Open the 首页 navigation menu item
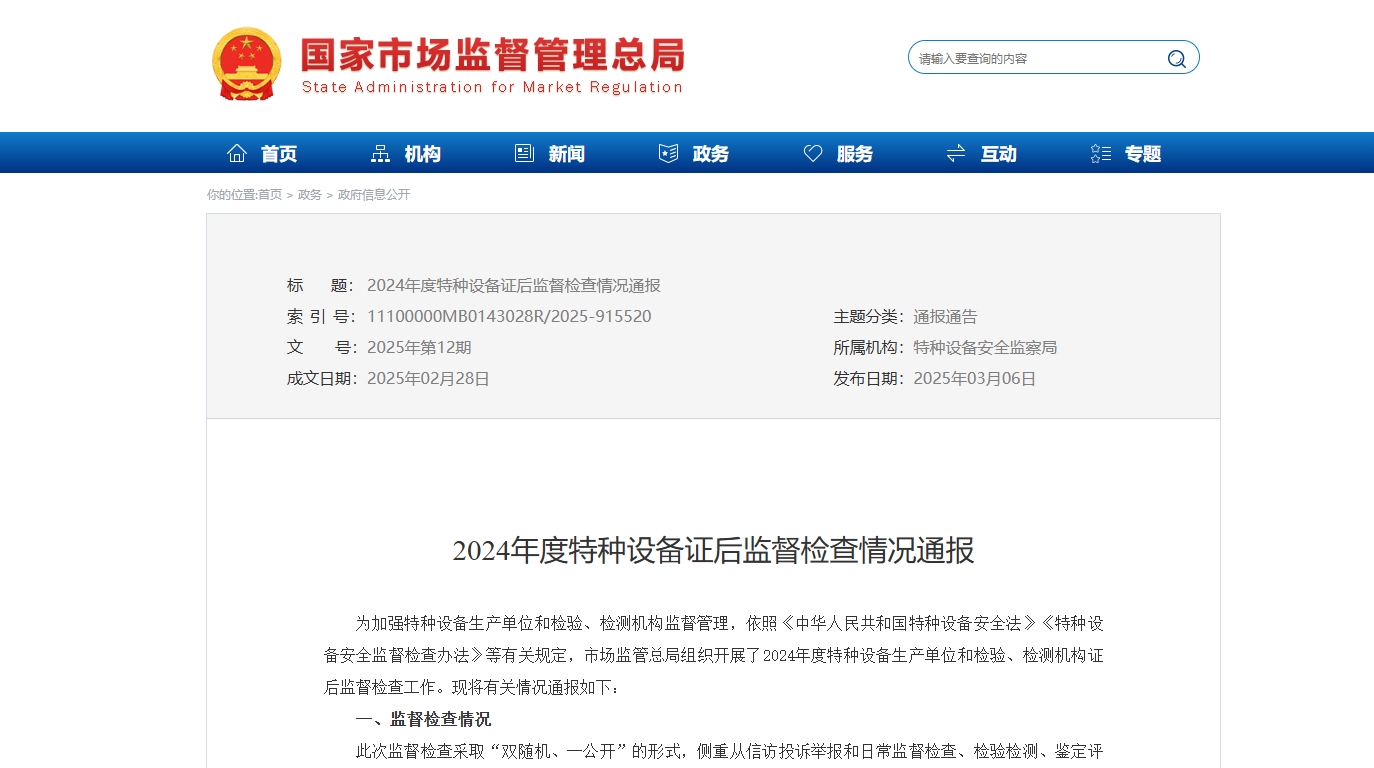Screen dimensions: 1374x768 [279, 154]
